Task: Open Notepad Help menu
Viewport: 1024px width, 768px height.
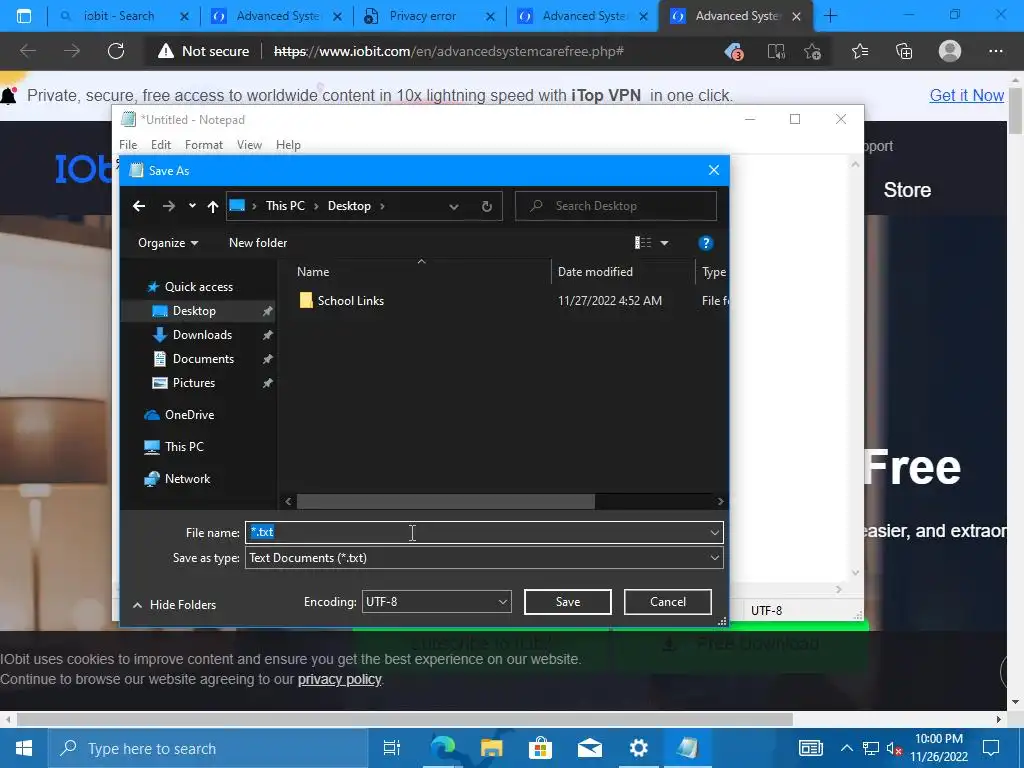Action: (x=288, y=145)
